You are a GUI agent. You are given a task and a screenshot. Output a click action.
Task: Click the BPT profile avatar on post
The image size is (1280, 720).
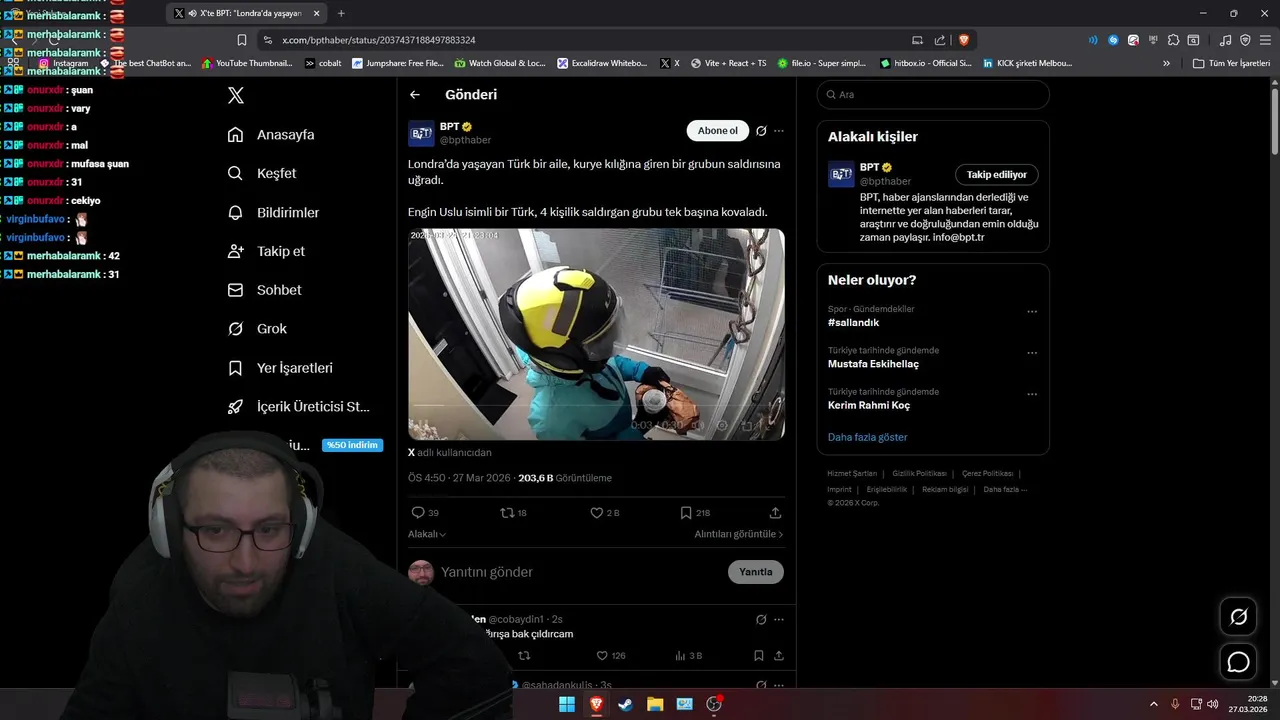pos(421,133)
